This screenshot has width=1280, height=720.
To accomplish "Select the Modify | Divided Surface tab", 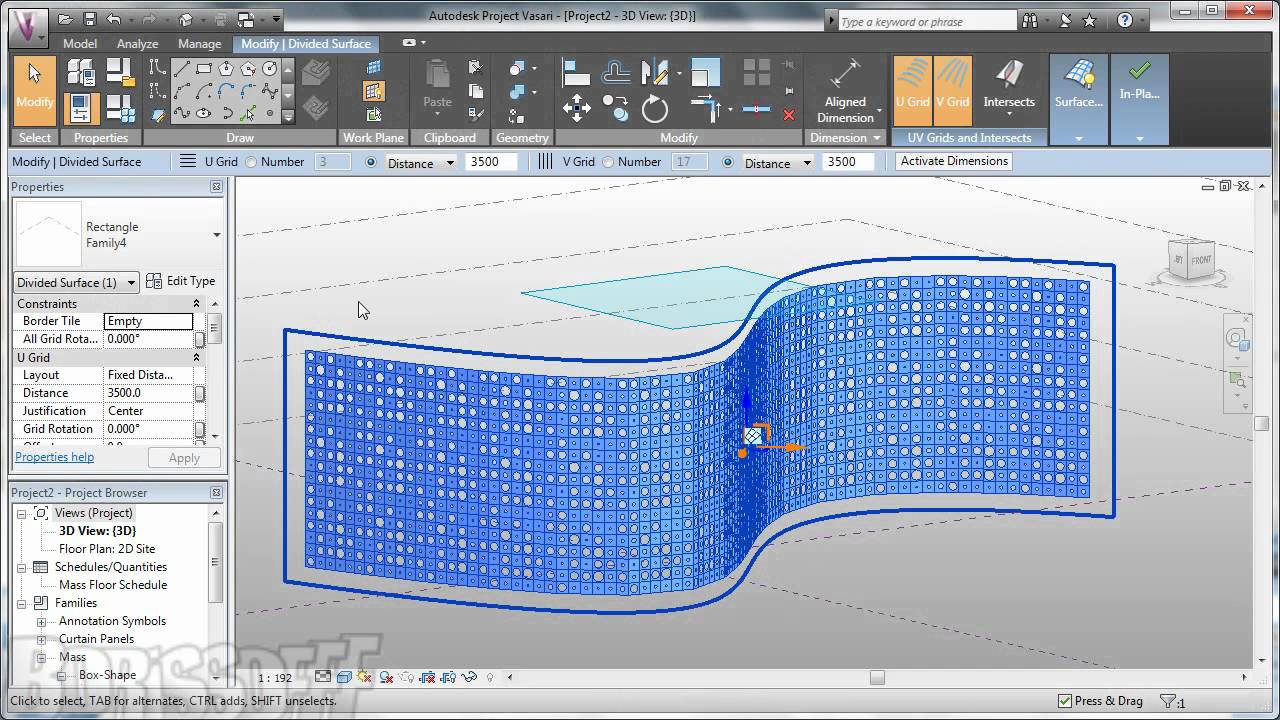I will (x=306, y=44).
